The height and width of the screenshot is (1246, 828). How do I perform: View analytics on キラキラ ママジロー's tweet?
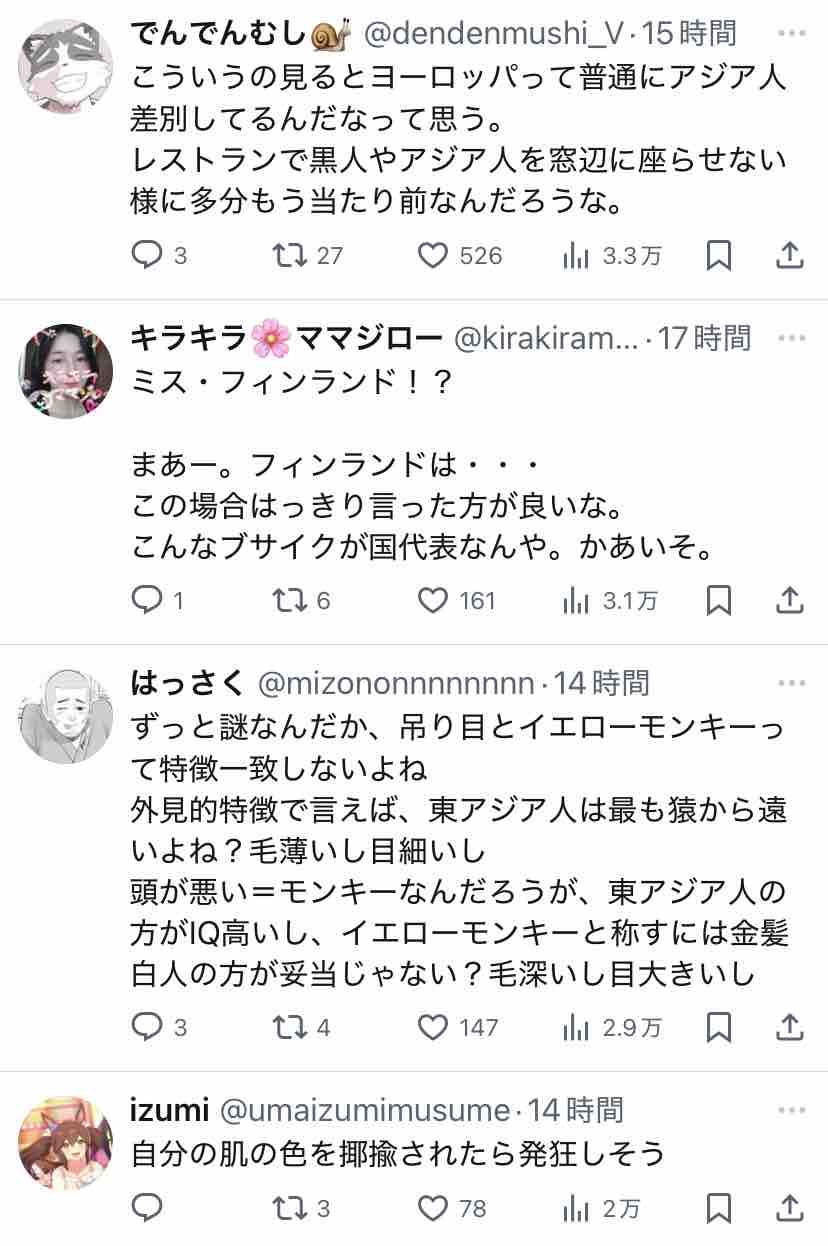pyautogui.click(x=576, y=600)
